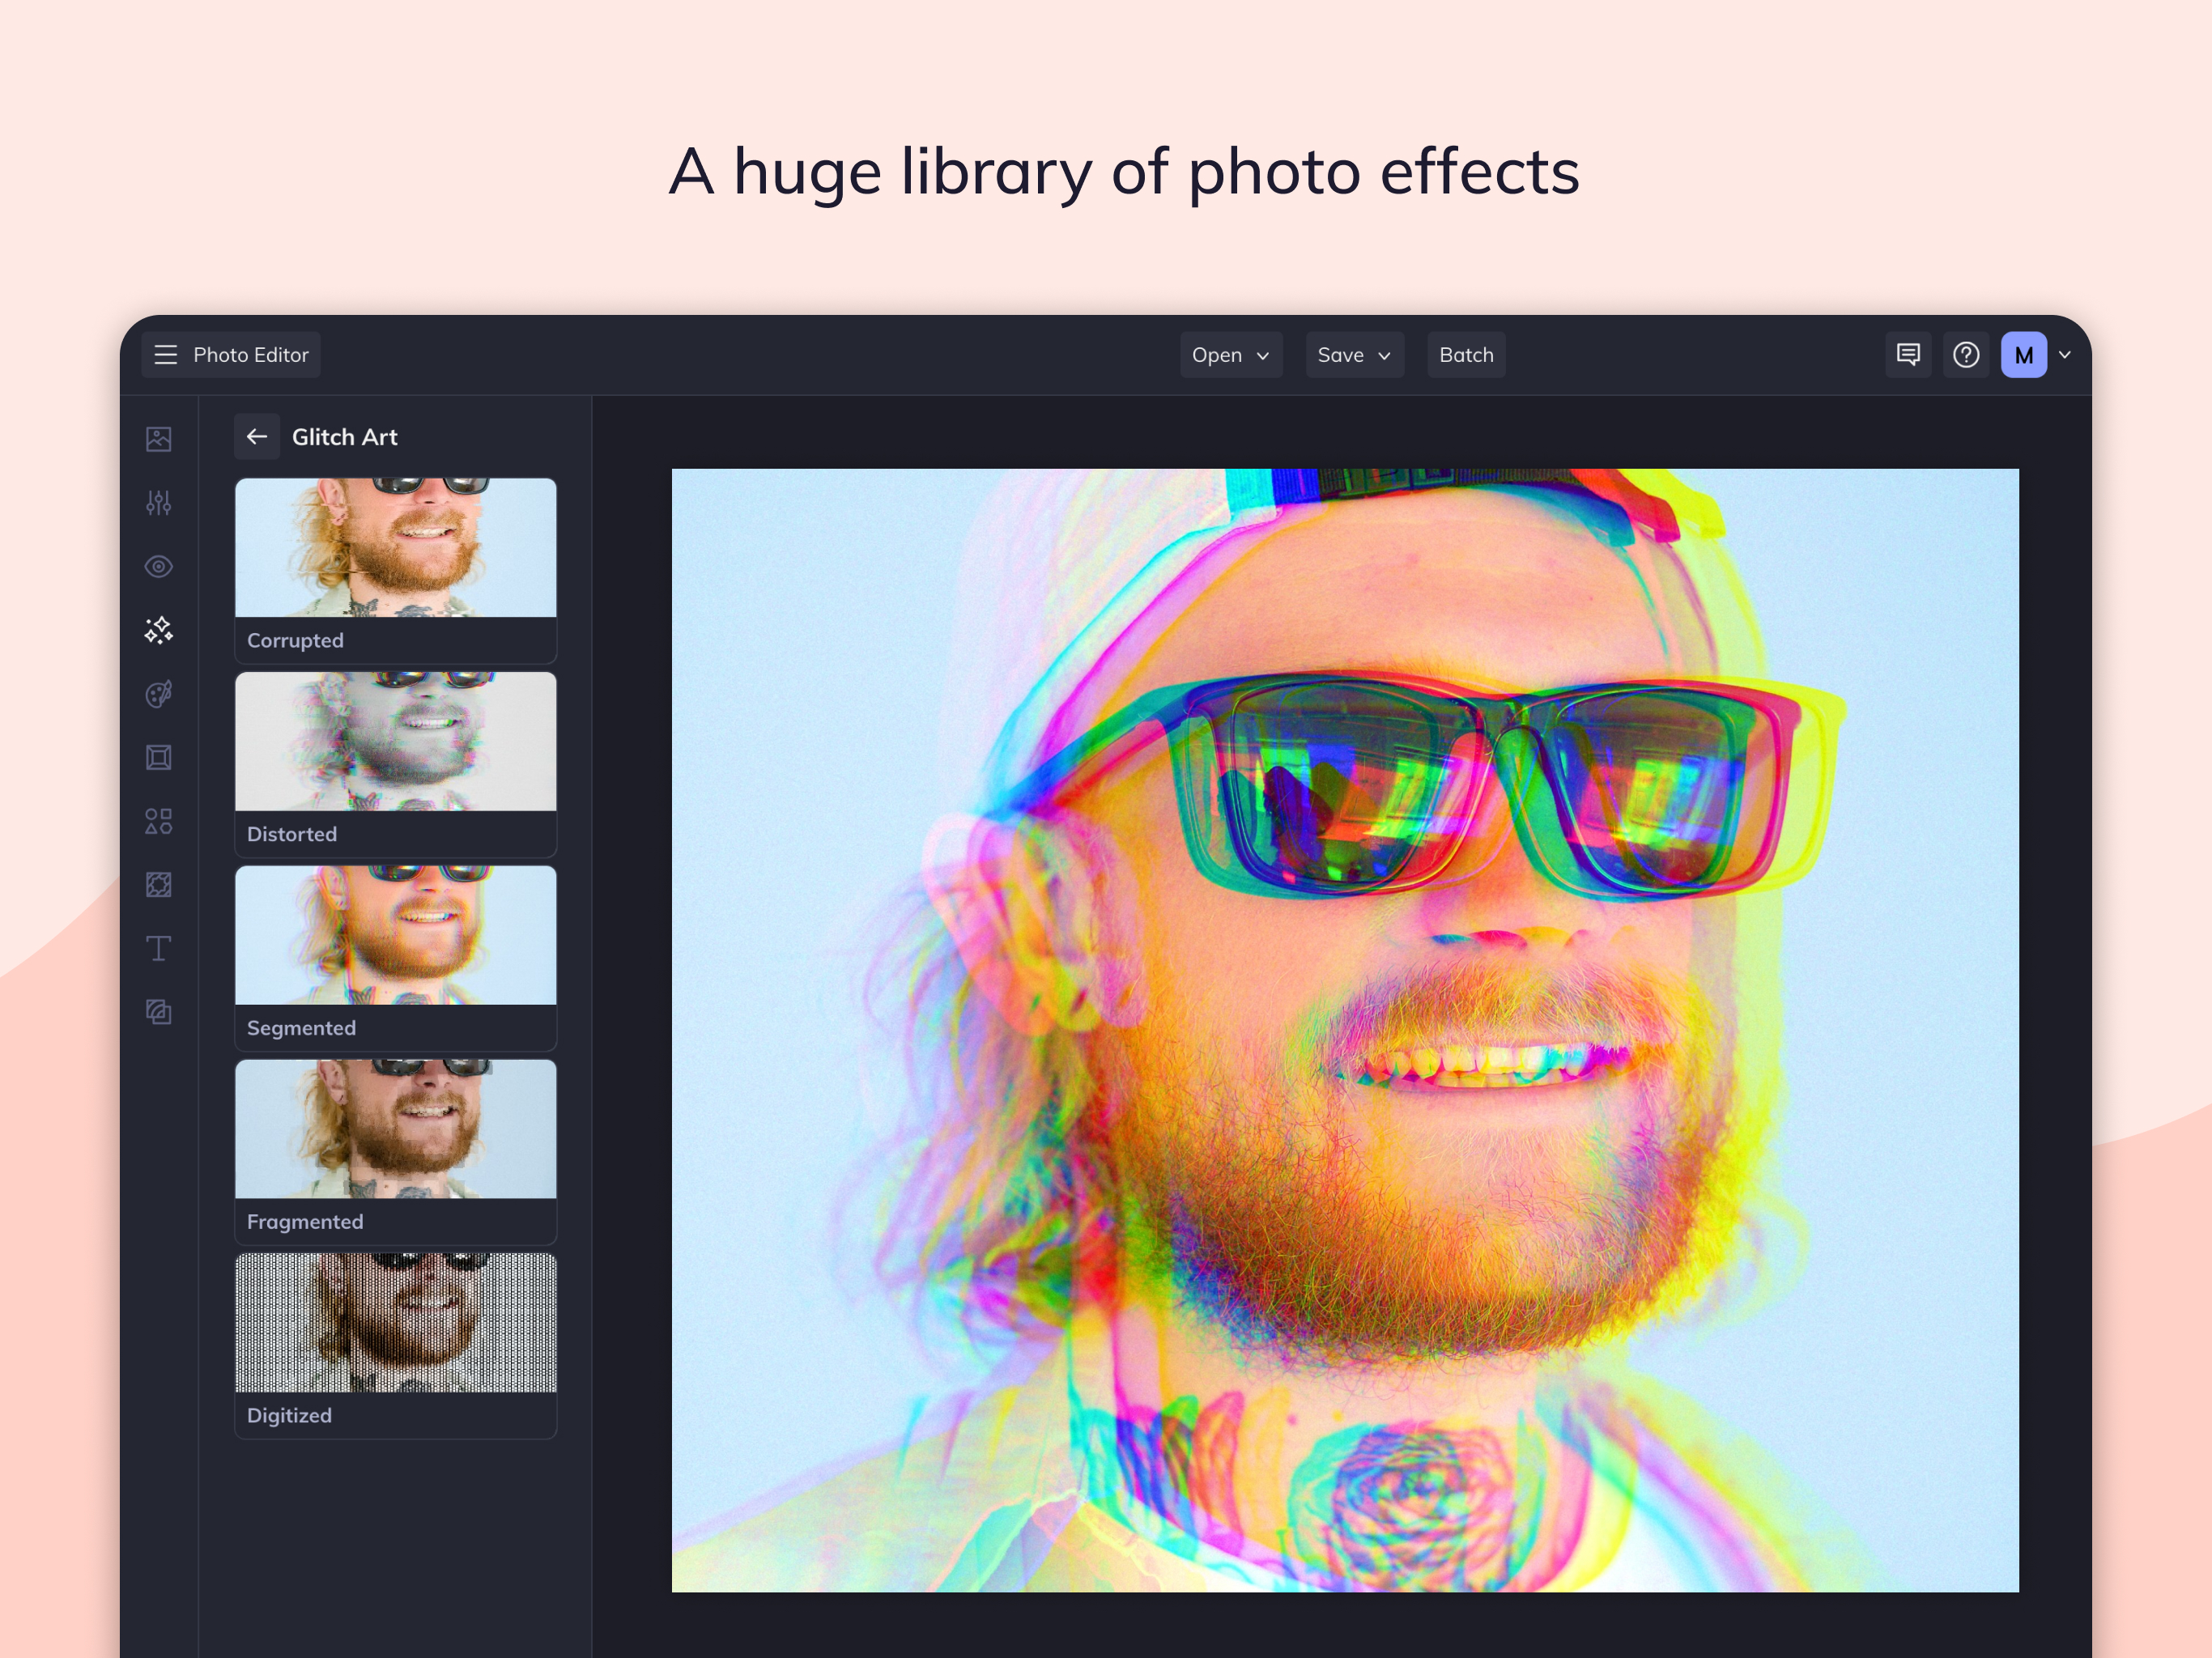Open the Open dropdown menu
Image resolution: width=2212 pixels, height=1658 pixels.
tap(1231, 355)
